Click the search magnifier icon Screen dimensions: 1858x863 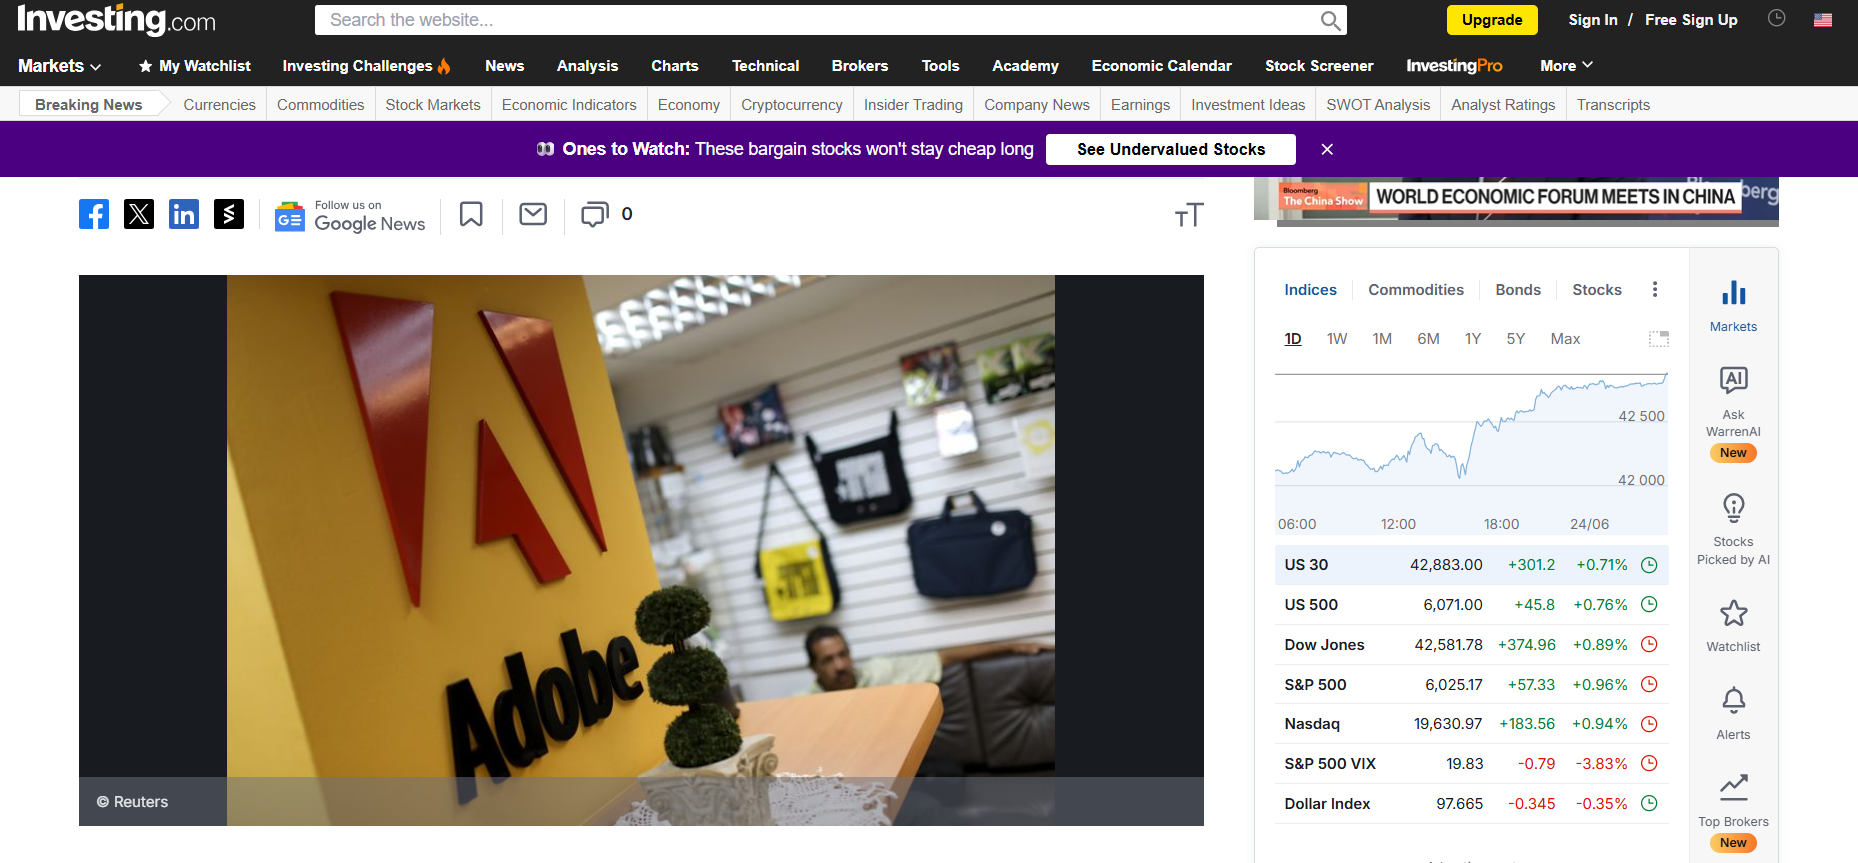click(1330, 20)
